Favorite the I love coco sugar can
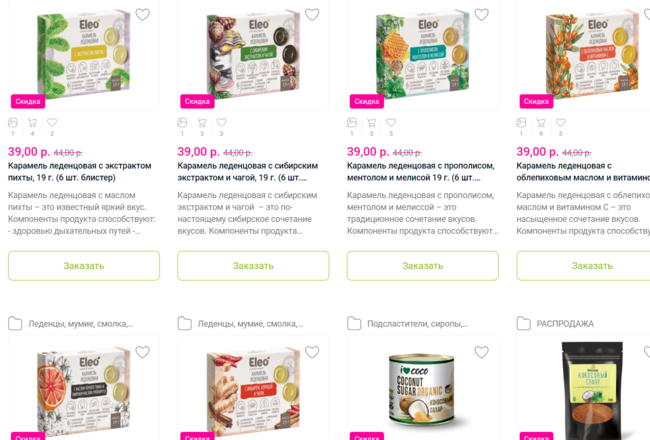The width and height of the screenshot is (650, 440). tap(481, 352)
